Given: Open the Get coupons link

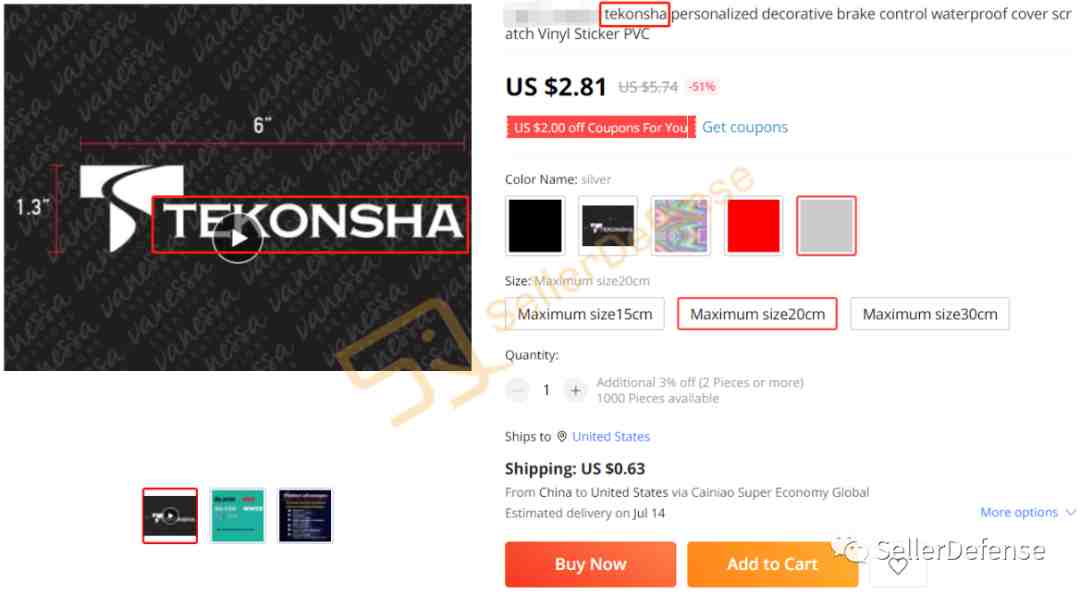Looking at the screenshot, I should point(745,127).
